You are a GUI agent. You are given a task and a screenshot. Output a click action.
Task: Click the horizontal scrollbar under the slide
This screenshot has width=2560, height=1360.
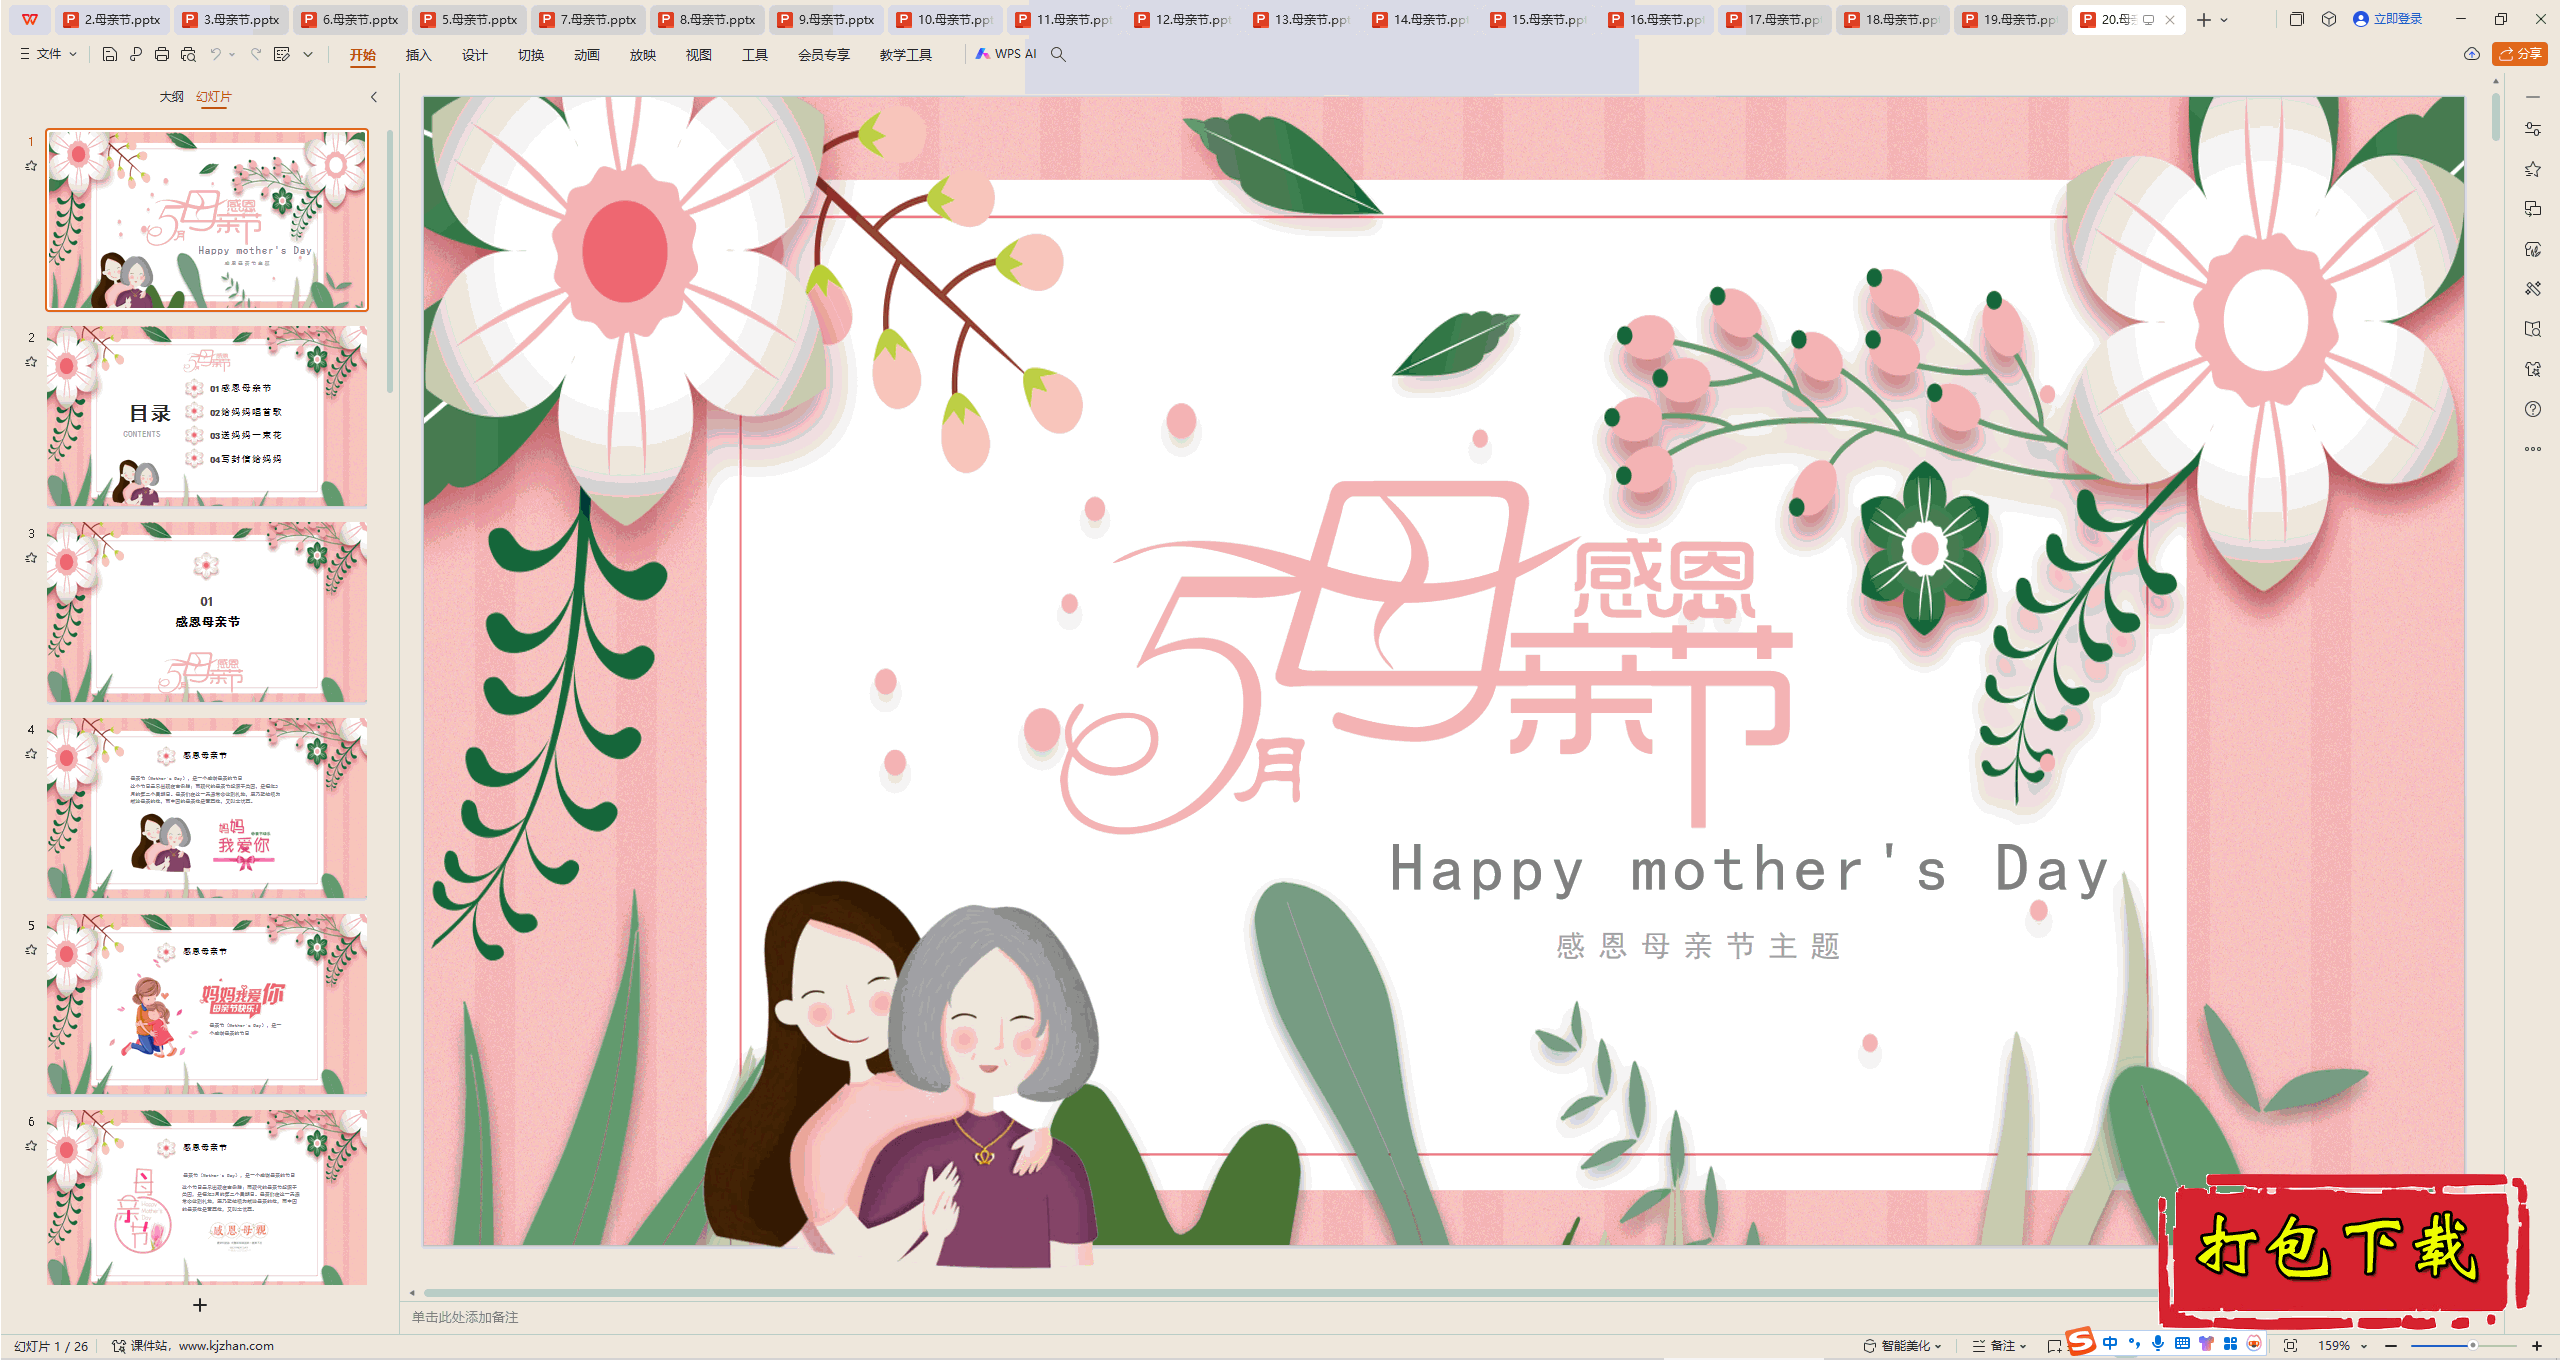pyautogui.click(x=1290, y=1293)
